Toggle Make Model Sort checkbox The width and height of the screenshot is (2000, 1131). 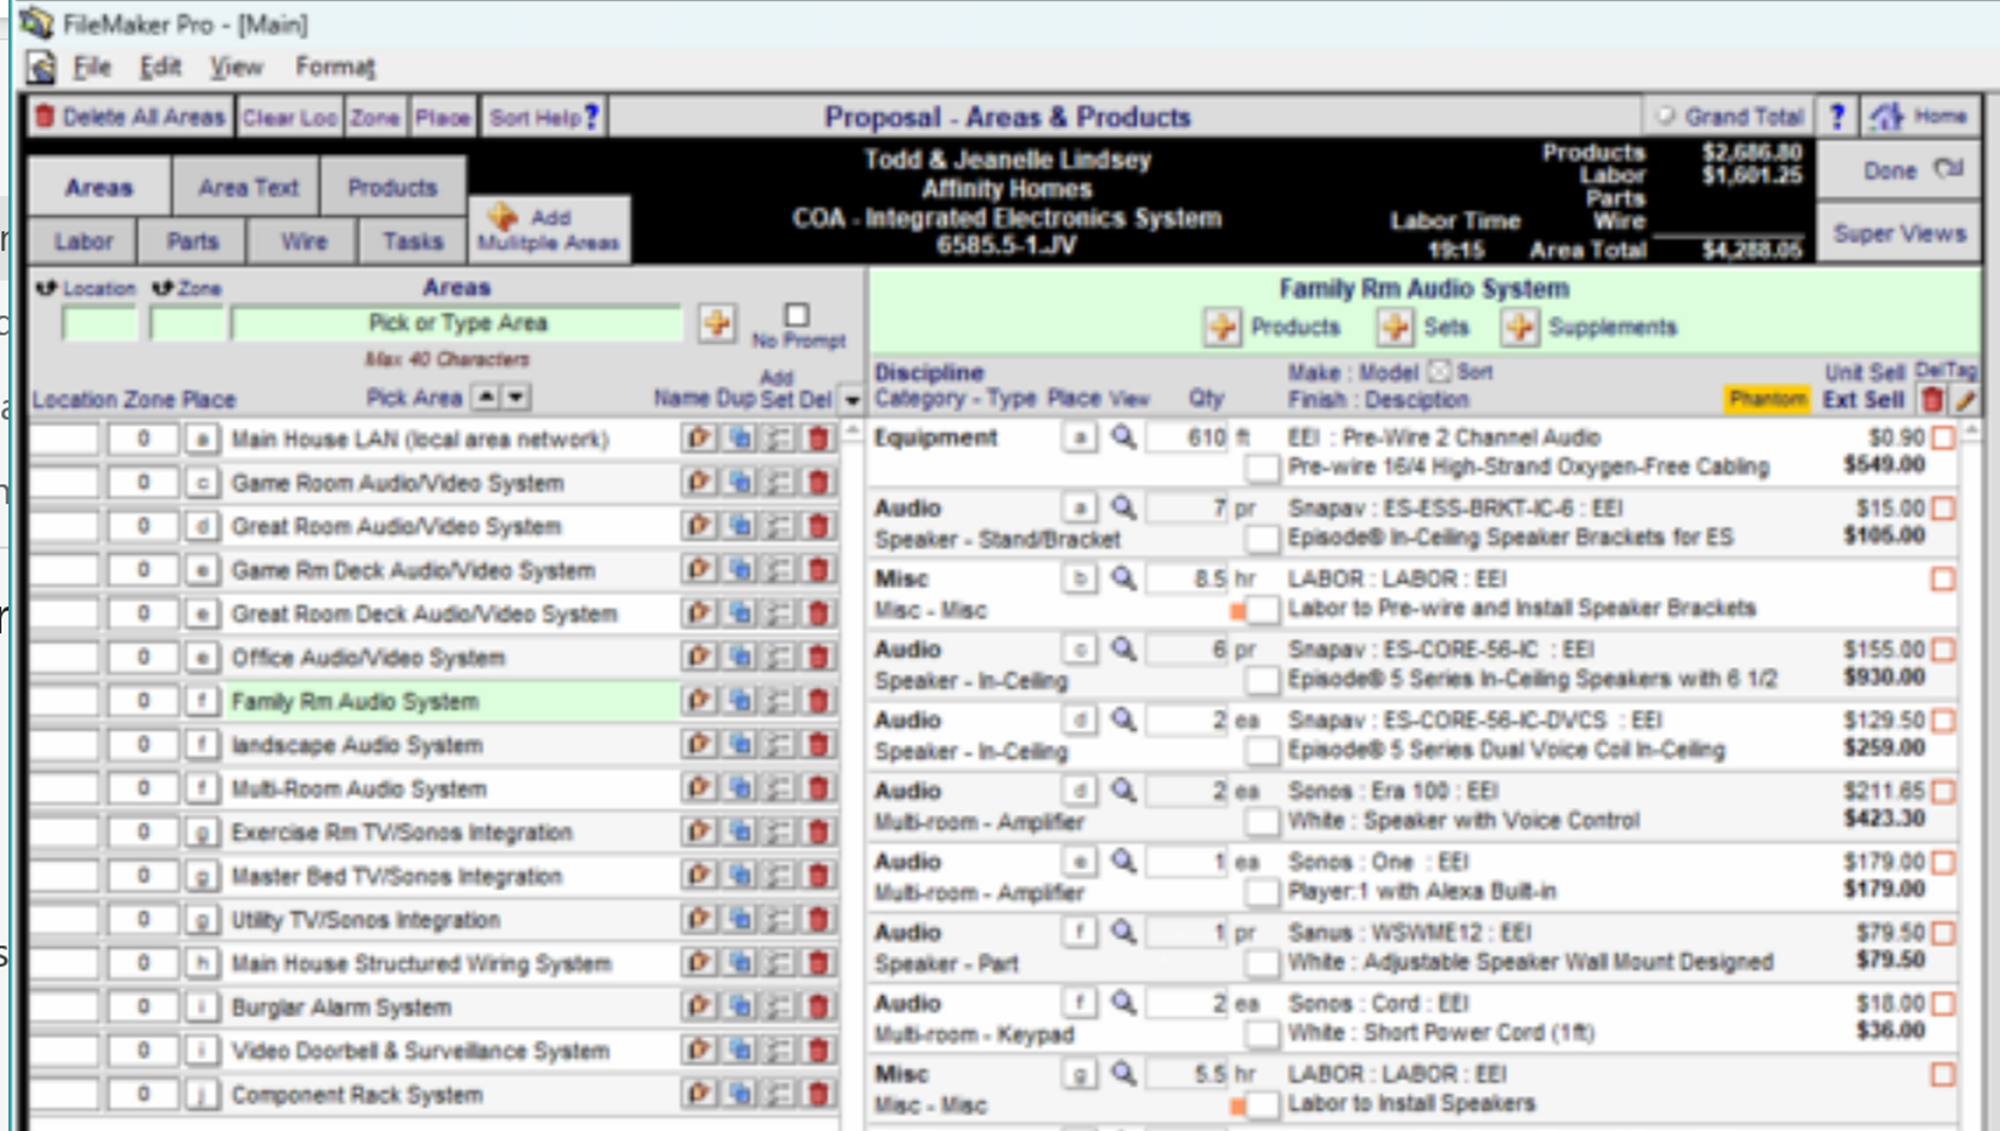pyautogui.click(x=1438, y=372)
